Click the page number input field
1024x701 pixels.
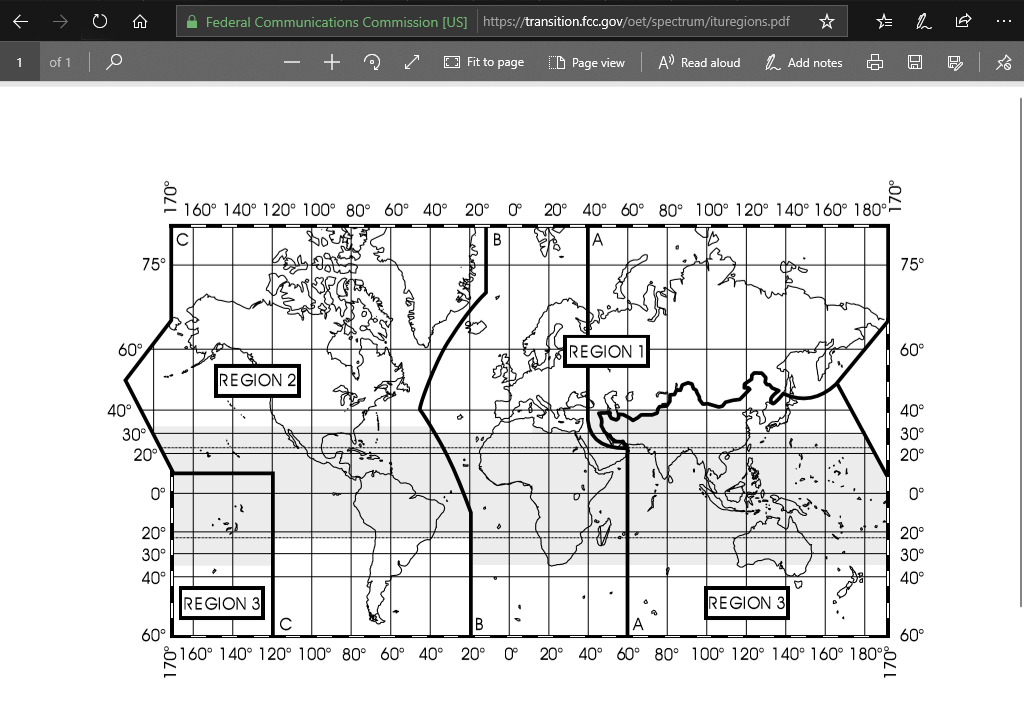point(20,62)
